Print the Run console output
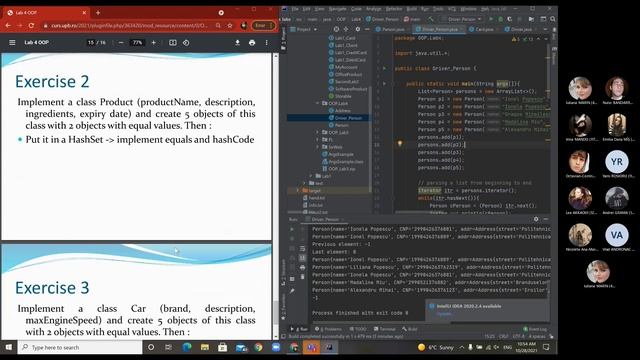 [302, 267]
